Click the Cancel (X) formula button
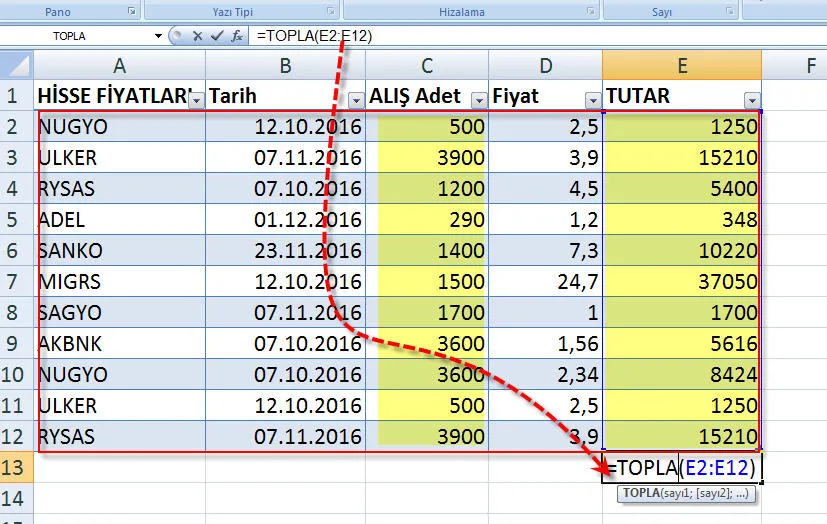Screen dimensions: 827x524 pyautogui.click(x=198, y=35)
